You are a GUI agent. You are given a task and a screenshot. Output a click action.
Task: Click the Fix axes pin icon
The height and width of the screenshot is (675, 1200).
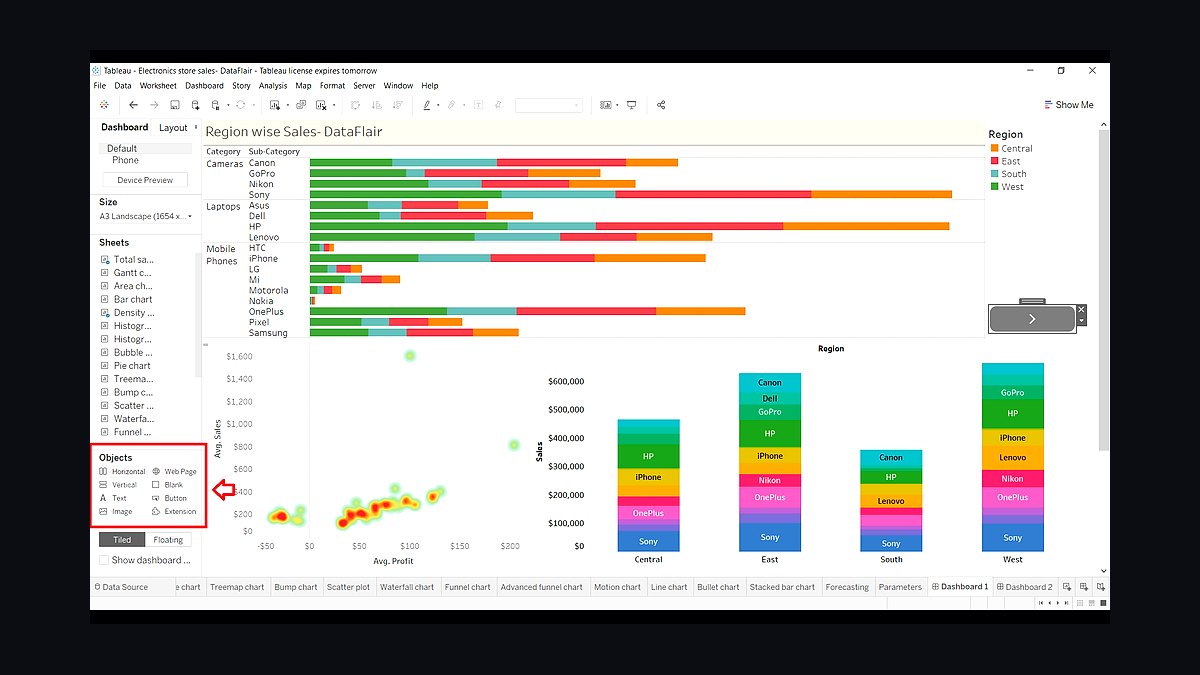tap(499, 105)
